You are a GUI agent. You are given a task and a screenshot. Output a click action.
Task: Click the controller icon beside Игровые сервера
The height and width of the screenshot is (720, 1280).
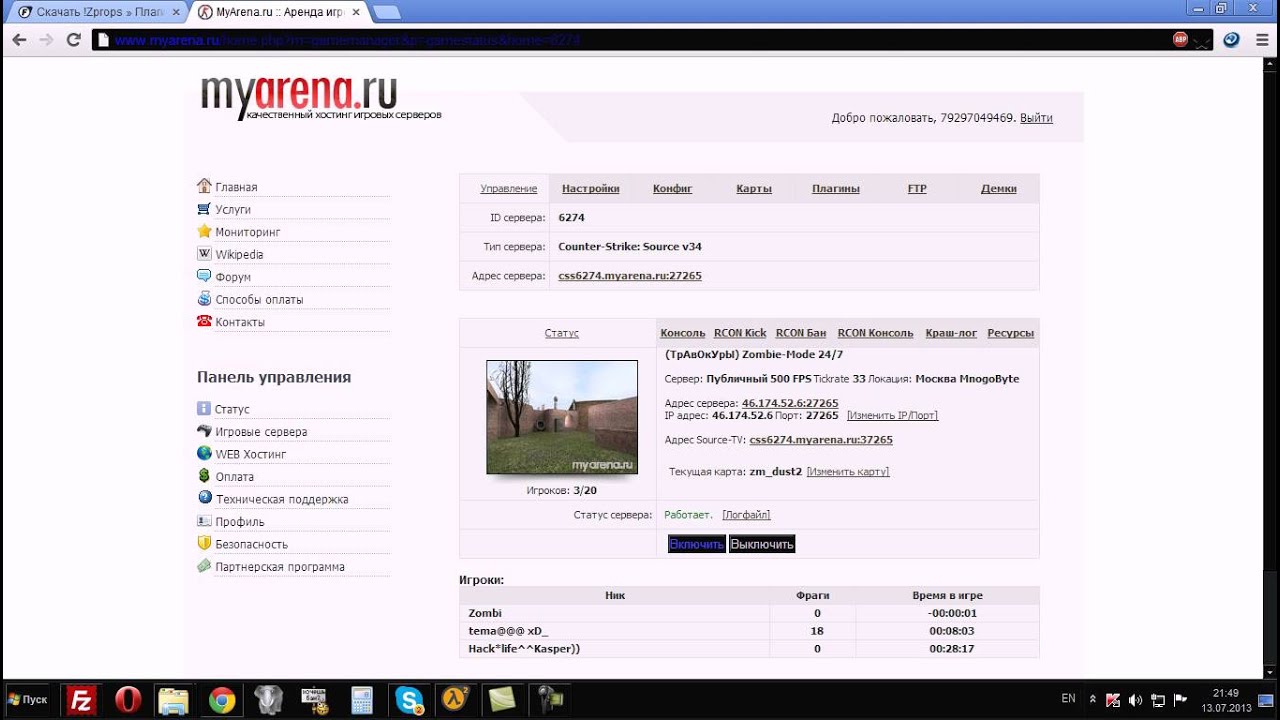pos(204,431)
